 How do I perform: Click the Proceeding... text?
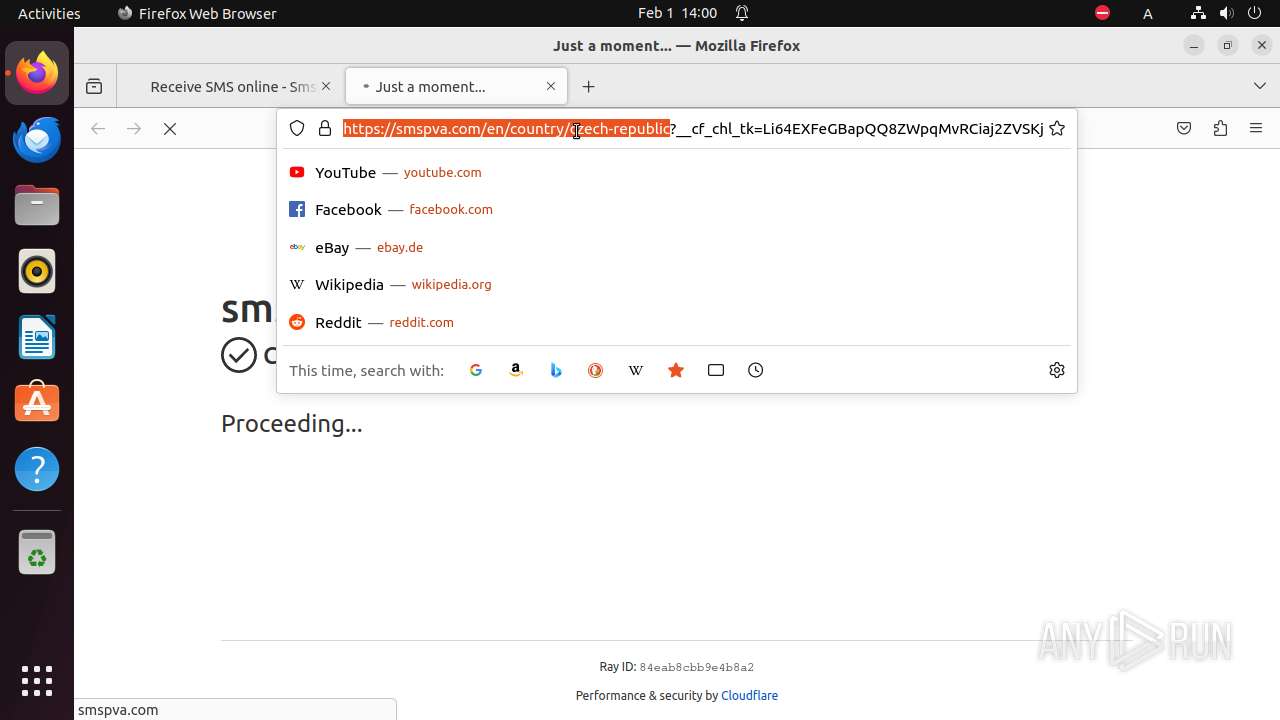point(292,424)
